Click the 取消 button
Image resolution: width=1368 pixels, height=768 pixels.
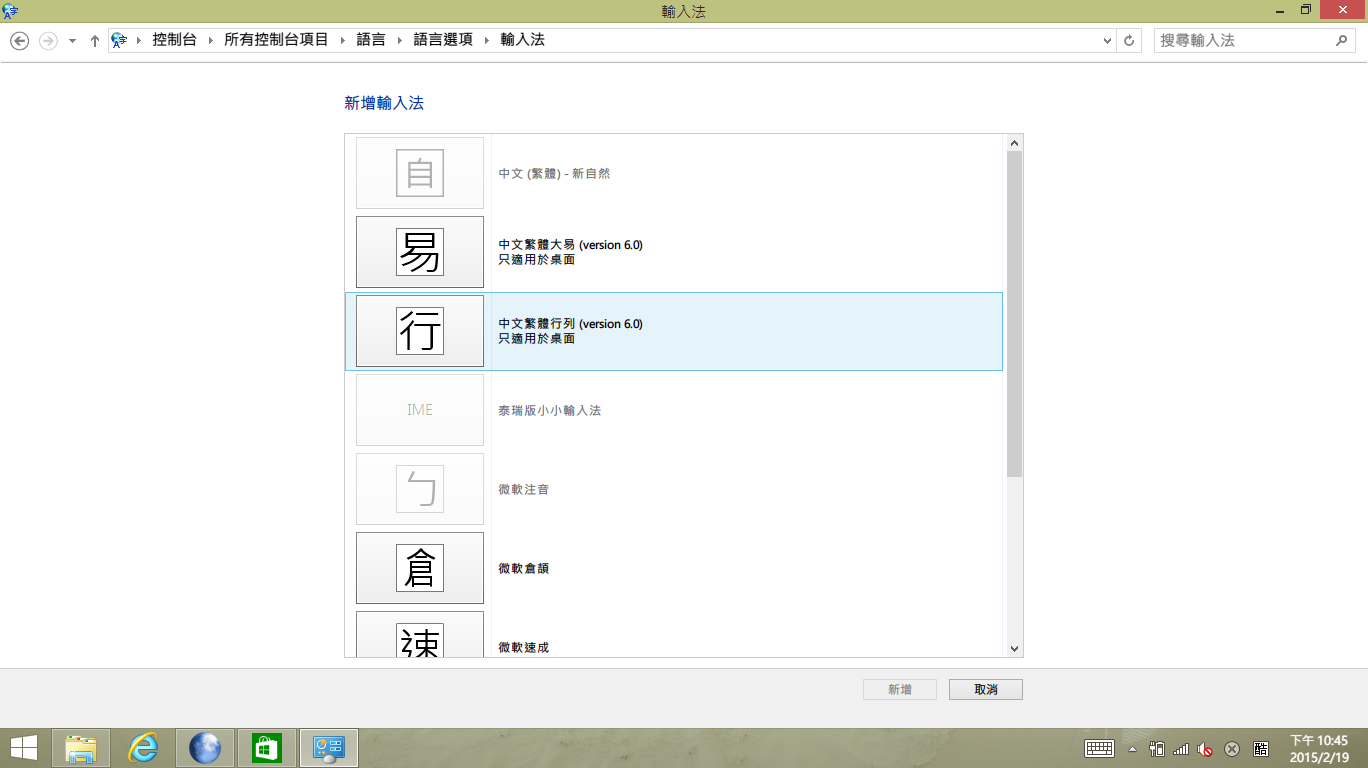[x=986, y=690]
